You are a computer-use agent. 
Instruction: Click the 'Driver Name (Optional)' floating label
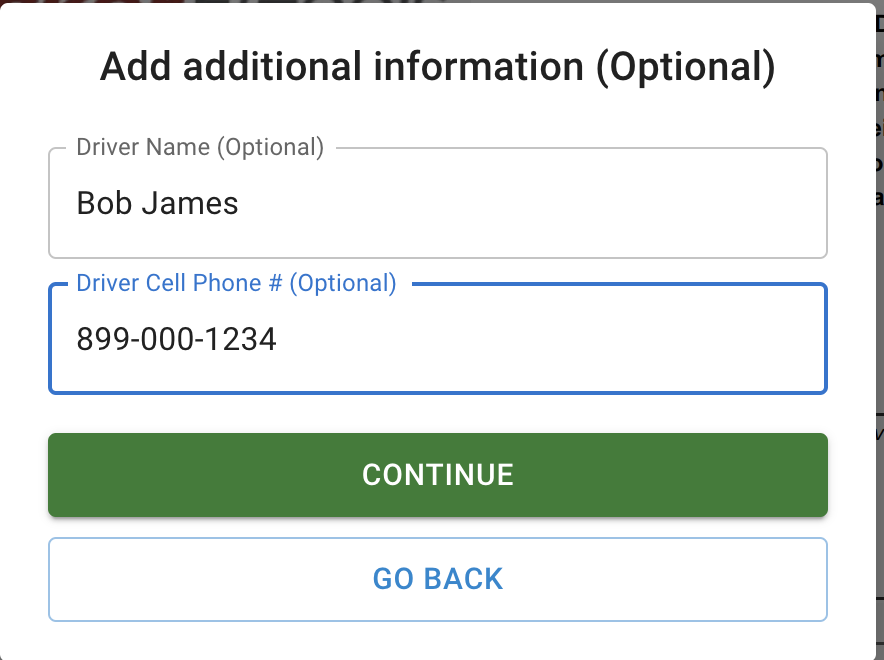click(200, 148)
